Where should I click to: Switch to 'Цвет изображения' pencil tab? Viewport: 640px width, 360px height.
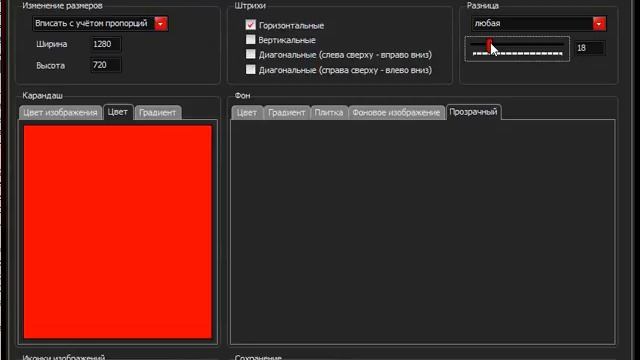click(x=60, y=113)
